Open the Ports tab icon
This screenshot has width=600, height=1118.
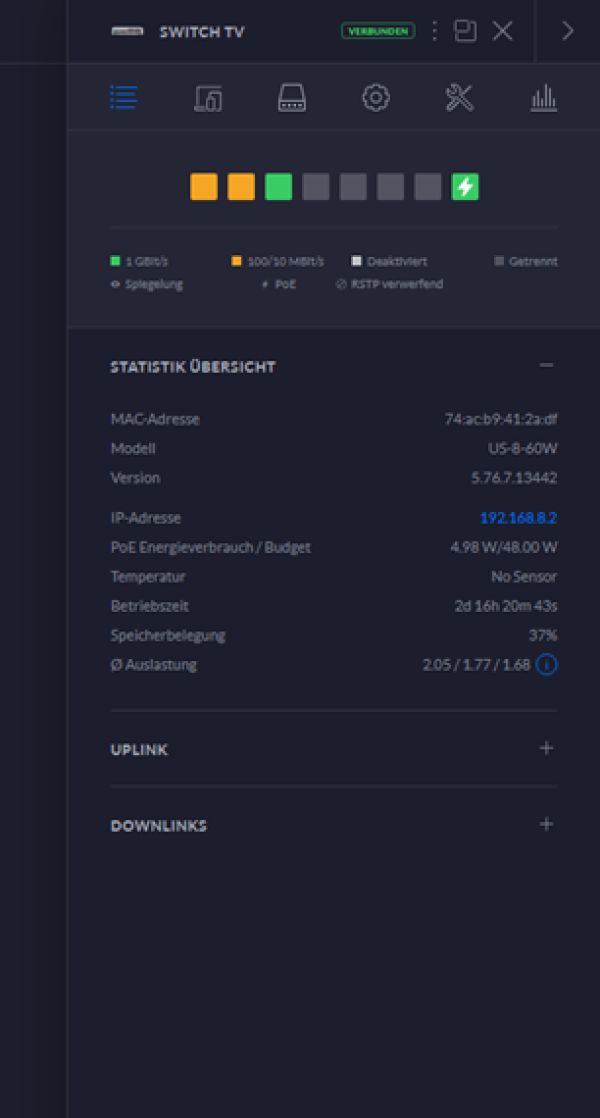pos(292,98)
